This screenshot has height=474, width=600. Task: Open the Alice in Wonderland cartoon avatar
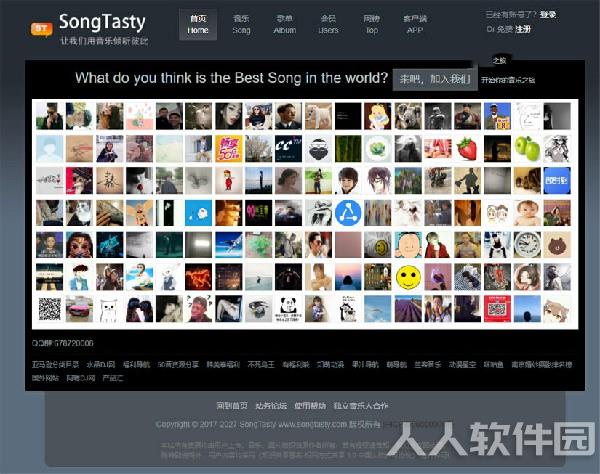tap(378, 116)
